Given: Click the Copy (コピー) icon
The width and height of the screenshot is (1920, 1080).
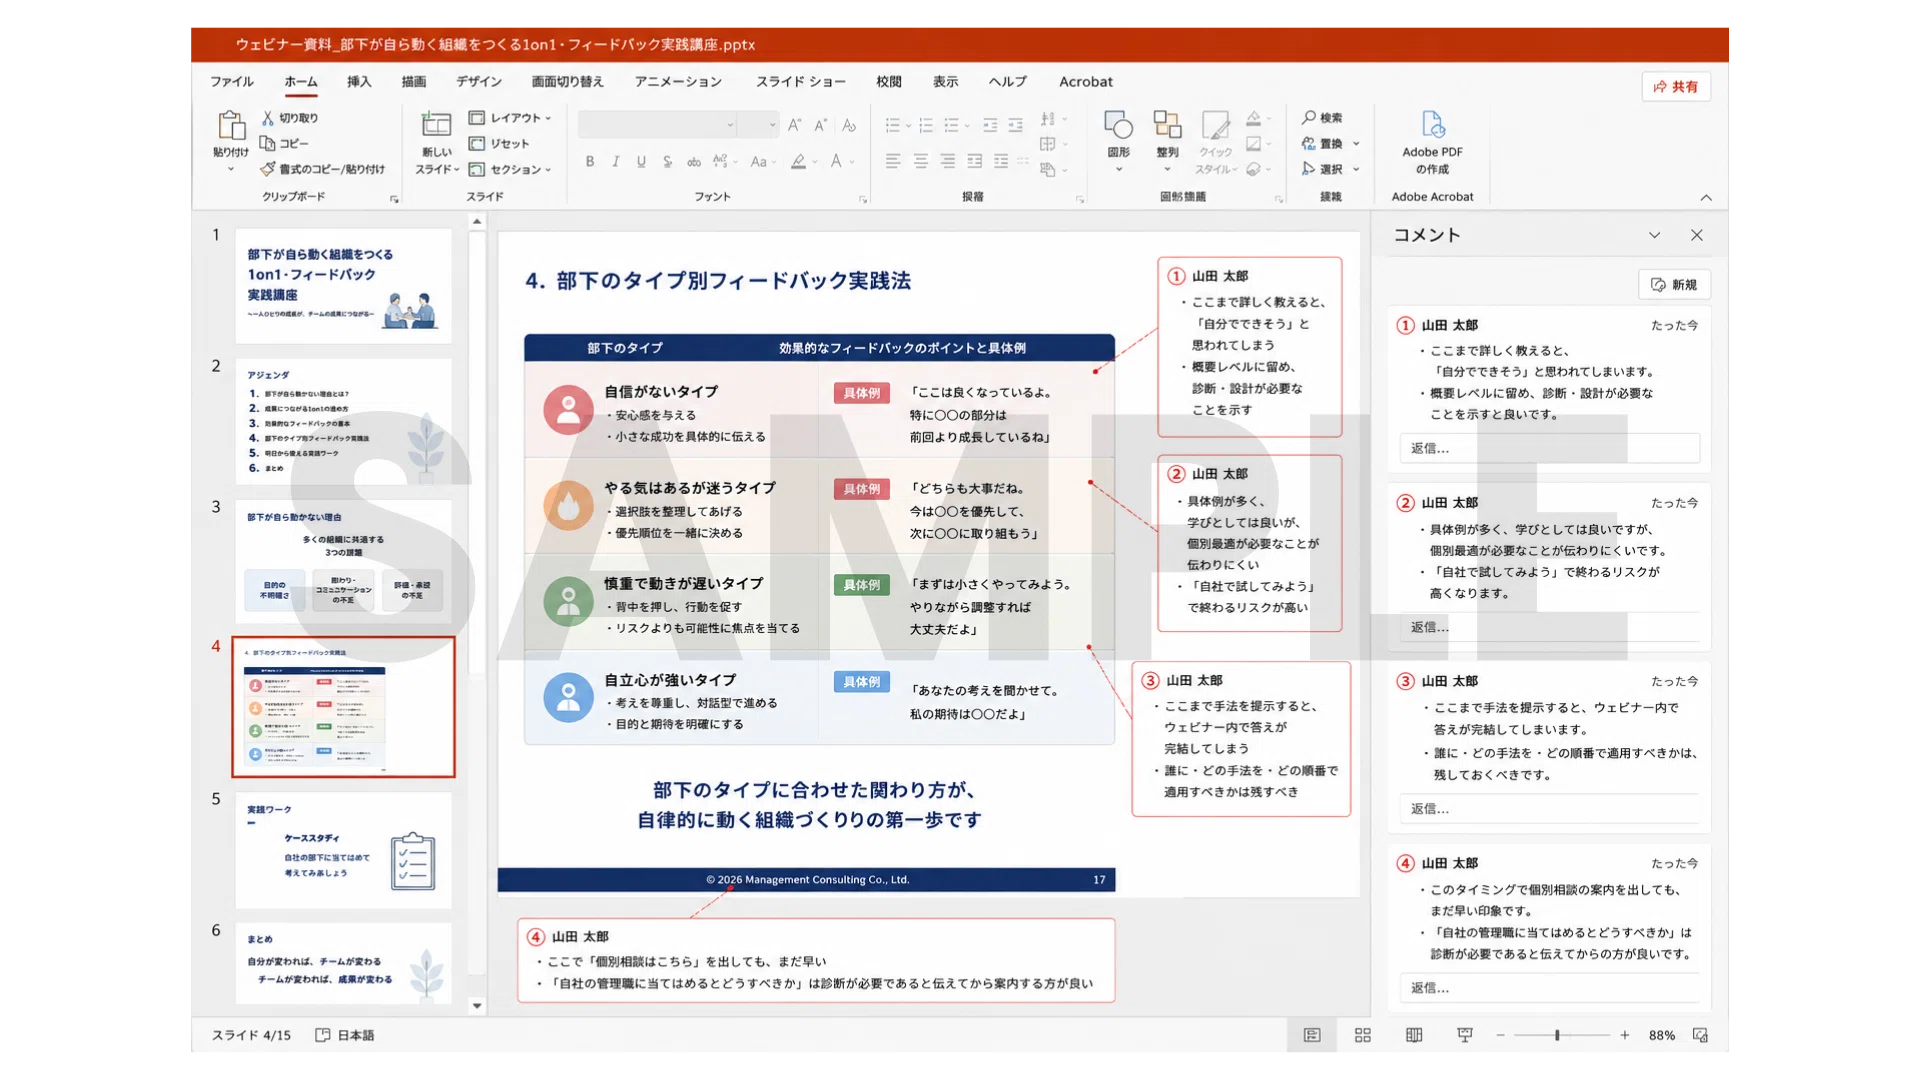Looking at the screenshot, I should click(x=267, y=143).
